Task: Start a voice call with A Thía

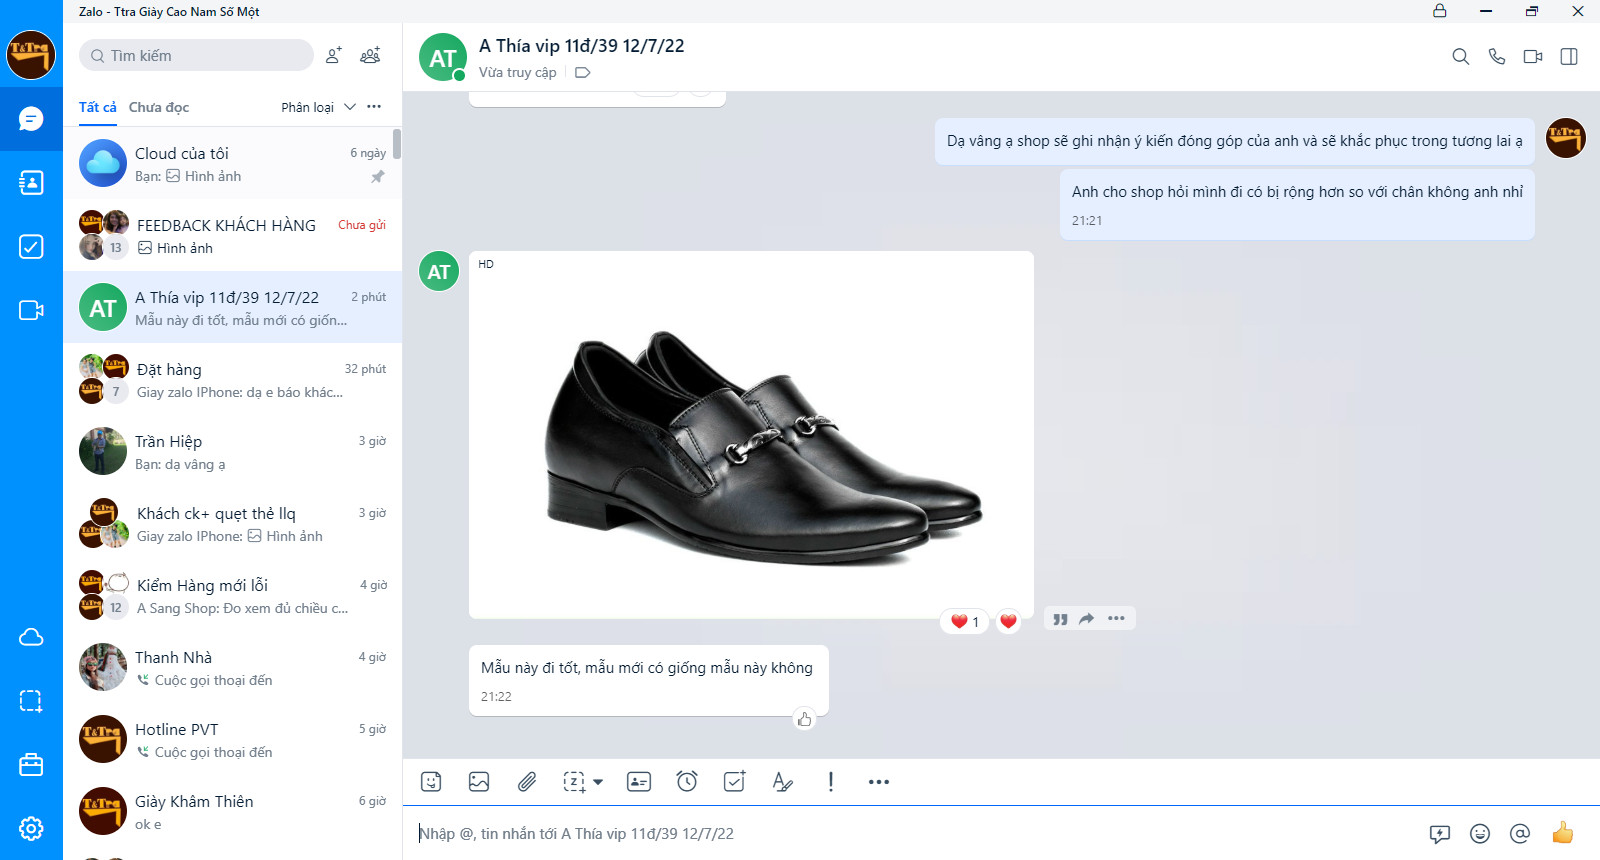Action: click(1496, 57)
